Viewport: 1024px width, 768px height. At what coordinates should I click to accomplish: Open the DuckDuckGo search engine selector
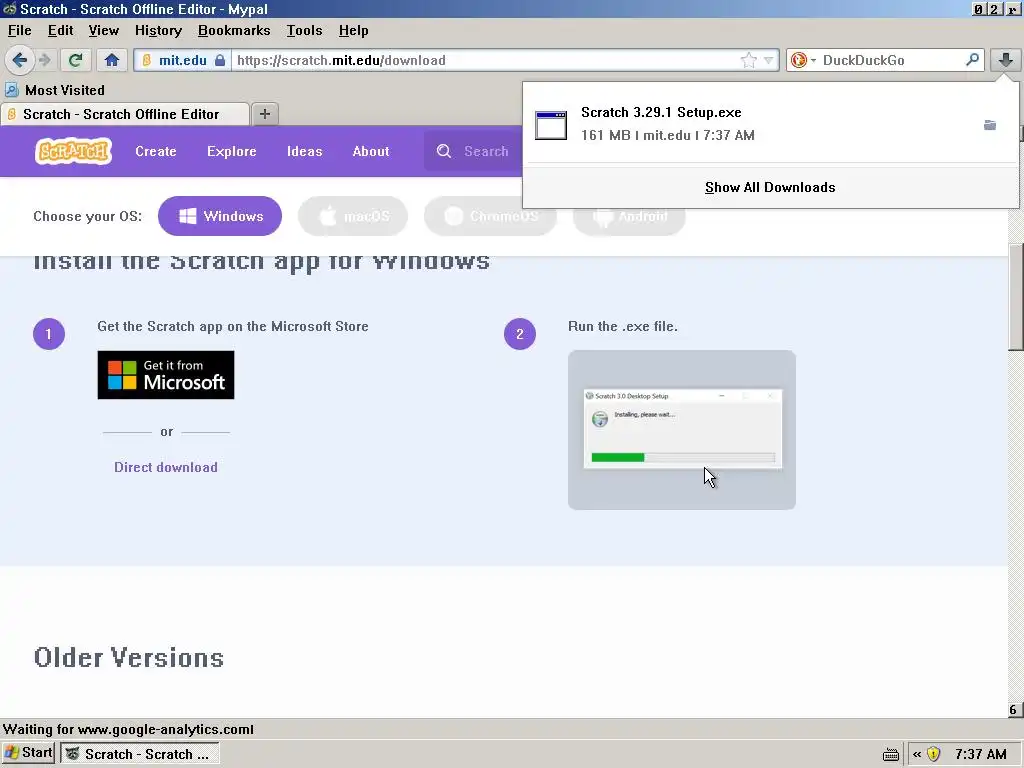pos(803,60)
